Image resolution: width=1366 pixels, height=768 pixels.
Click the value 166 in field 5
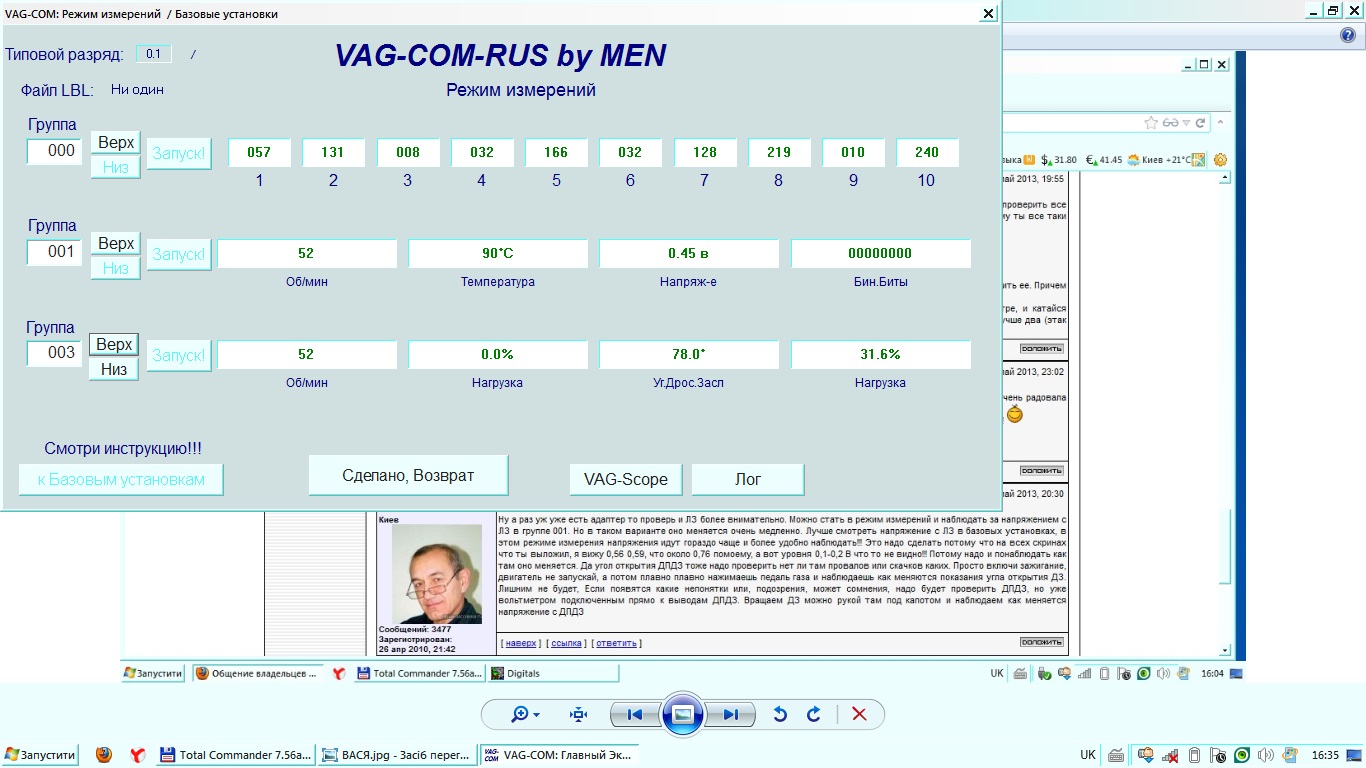556,153
